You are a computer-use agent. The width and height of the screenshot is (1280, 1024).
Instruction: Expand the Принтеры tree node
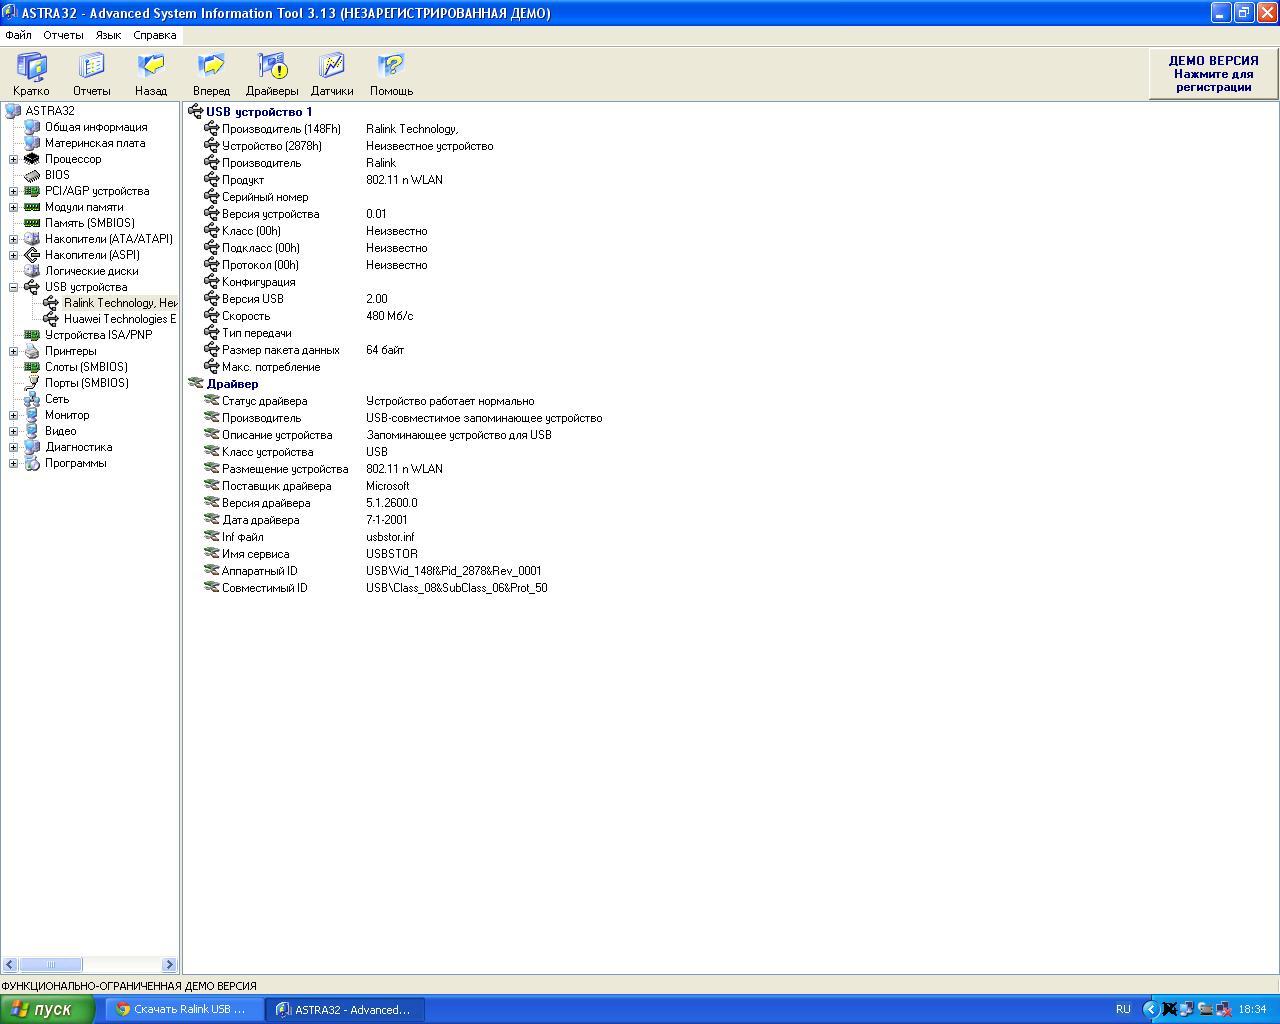13,351
